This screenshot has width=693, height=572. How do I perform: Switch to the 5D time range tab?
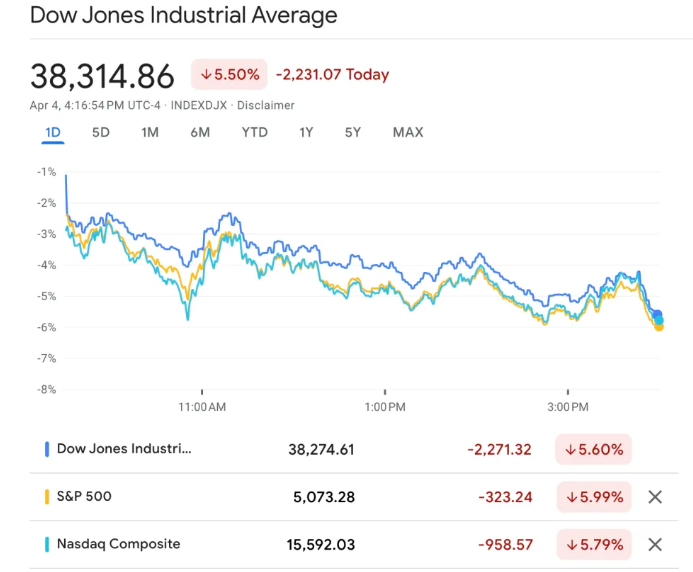coord(101,132)
